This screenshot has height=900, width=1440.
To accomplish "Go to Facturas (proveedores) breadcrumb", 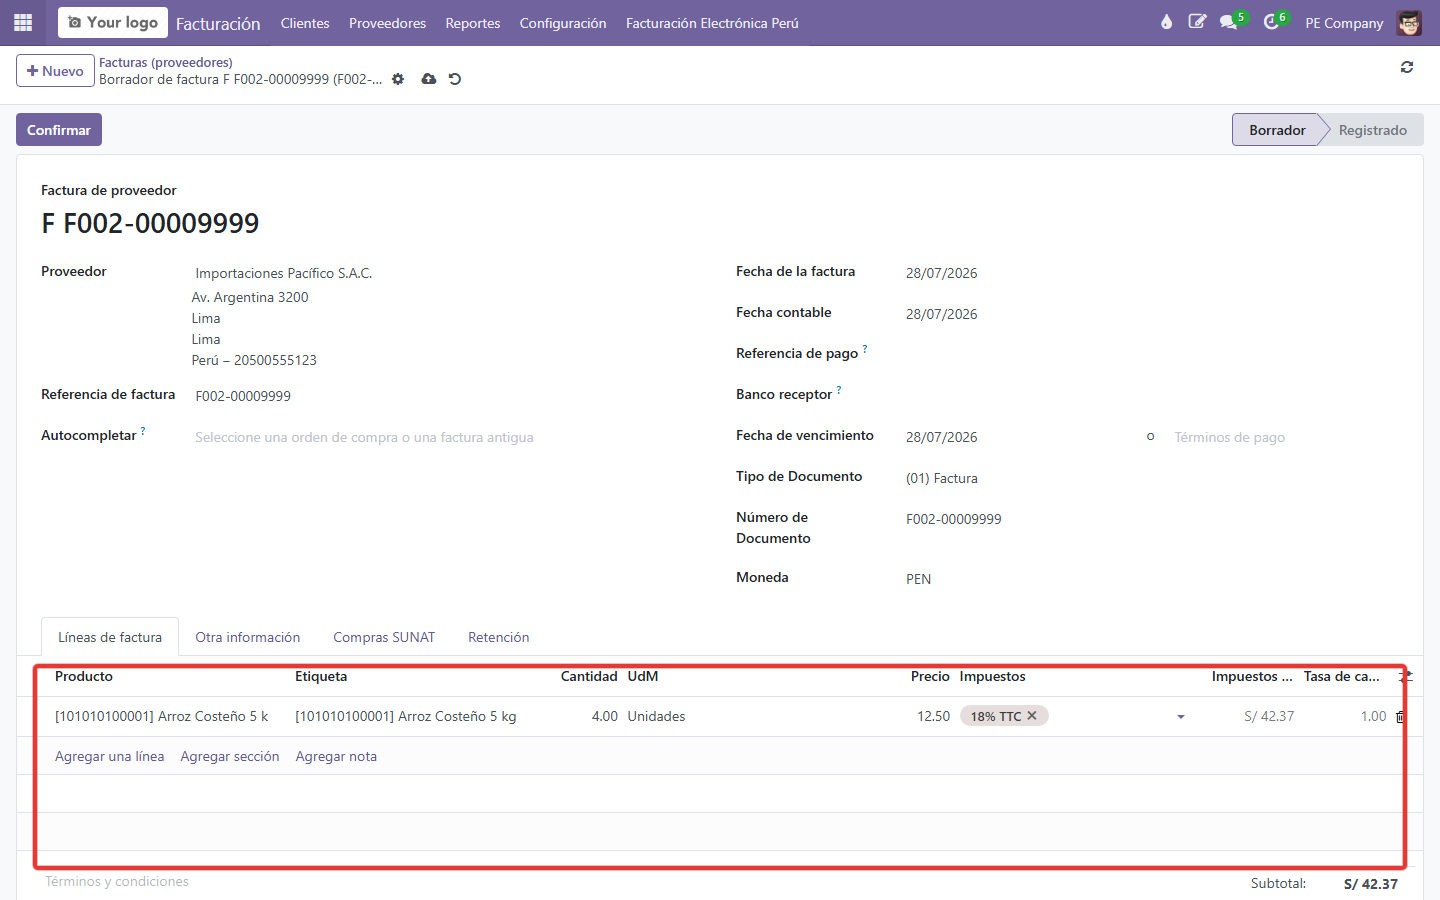I will pos(166,62).
